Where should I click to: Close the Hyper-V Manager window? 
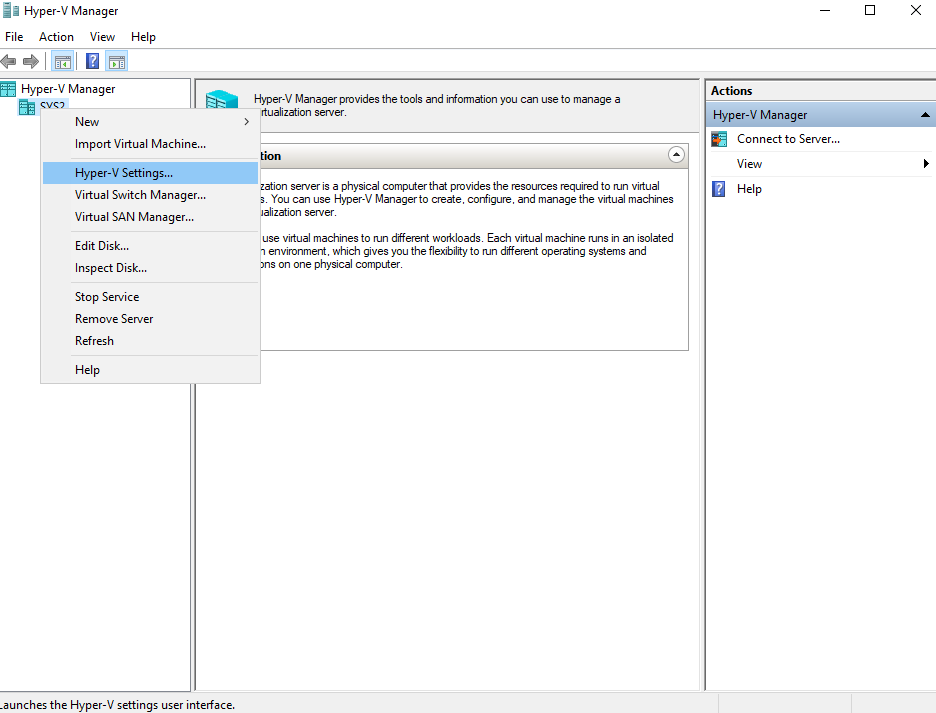[x=916, y=11]
